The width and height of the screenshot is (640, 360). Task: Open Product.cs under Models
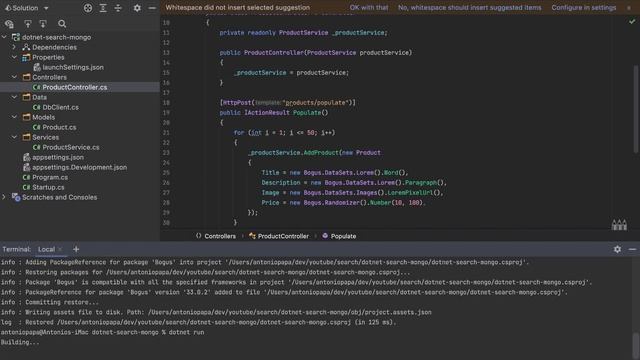point(59,127)
